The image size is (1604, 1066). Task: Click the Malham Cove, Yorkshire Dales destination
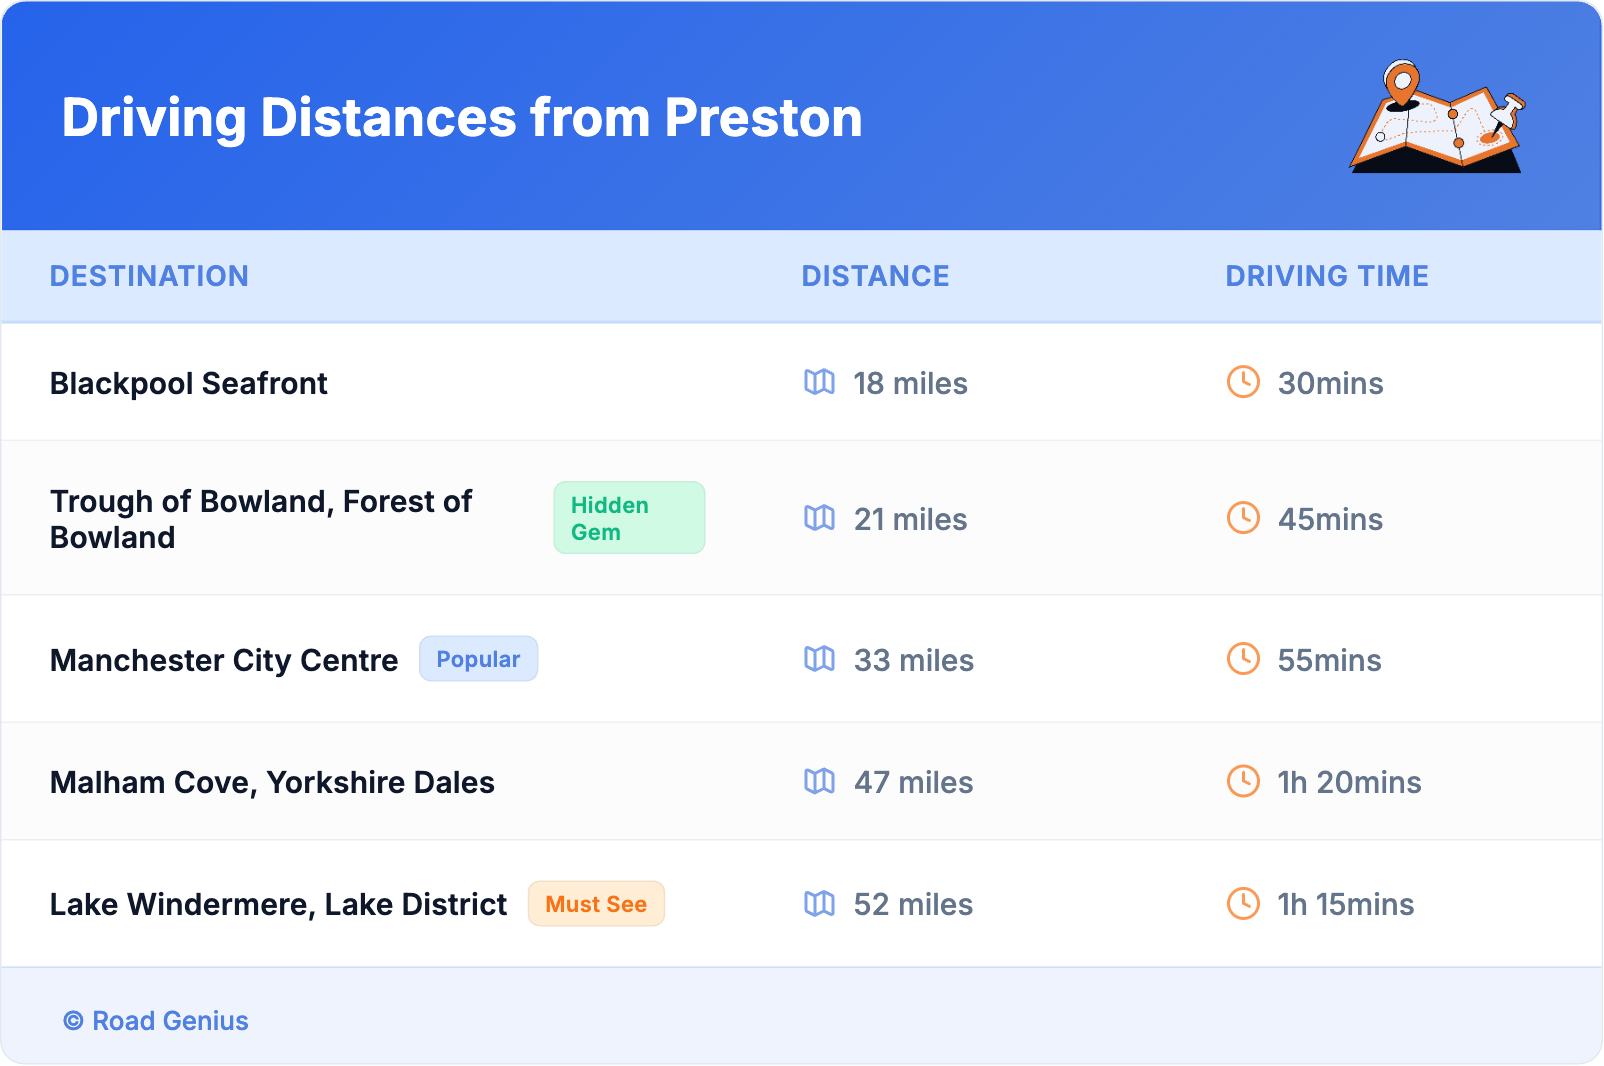click(x=272, y=782)
